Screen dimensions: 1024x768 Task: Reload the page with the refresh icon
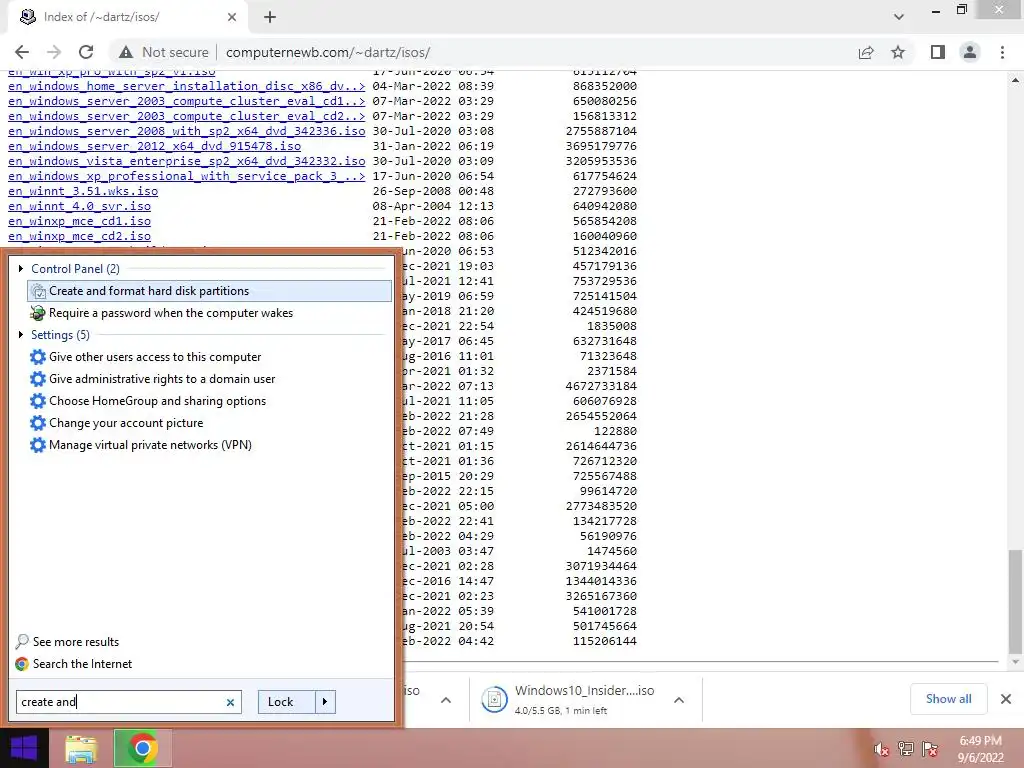pyautogui.click(x=86, y=52)
